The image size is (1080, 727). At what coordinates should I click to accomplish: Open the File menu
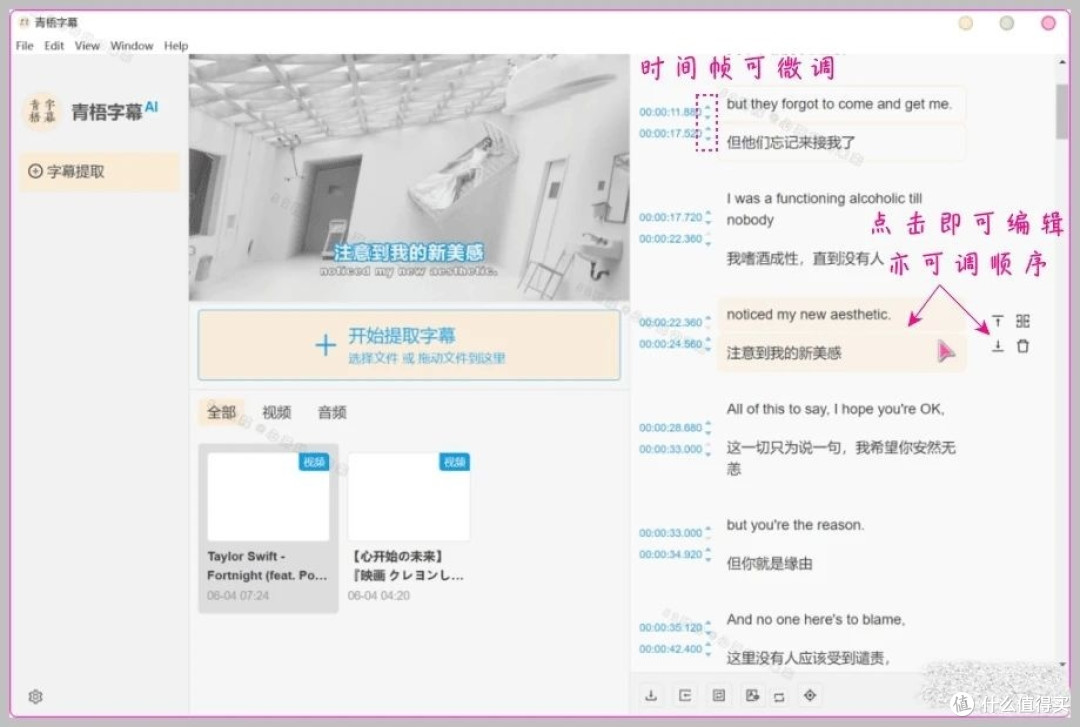[x=25, y=45]
